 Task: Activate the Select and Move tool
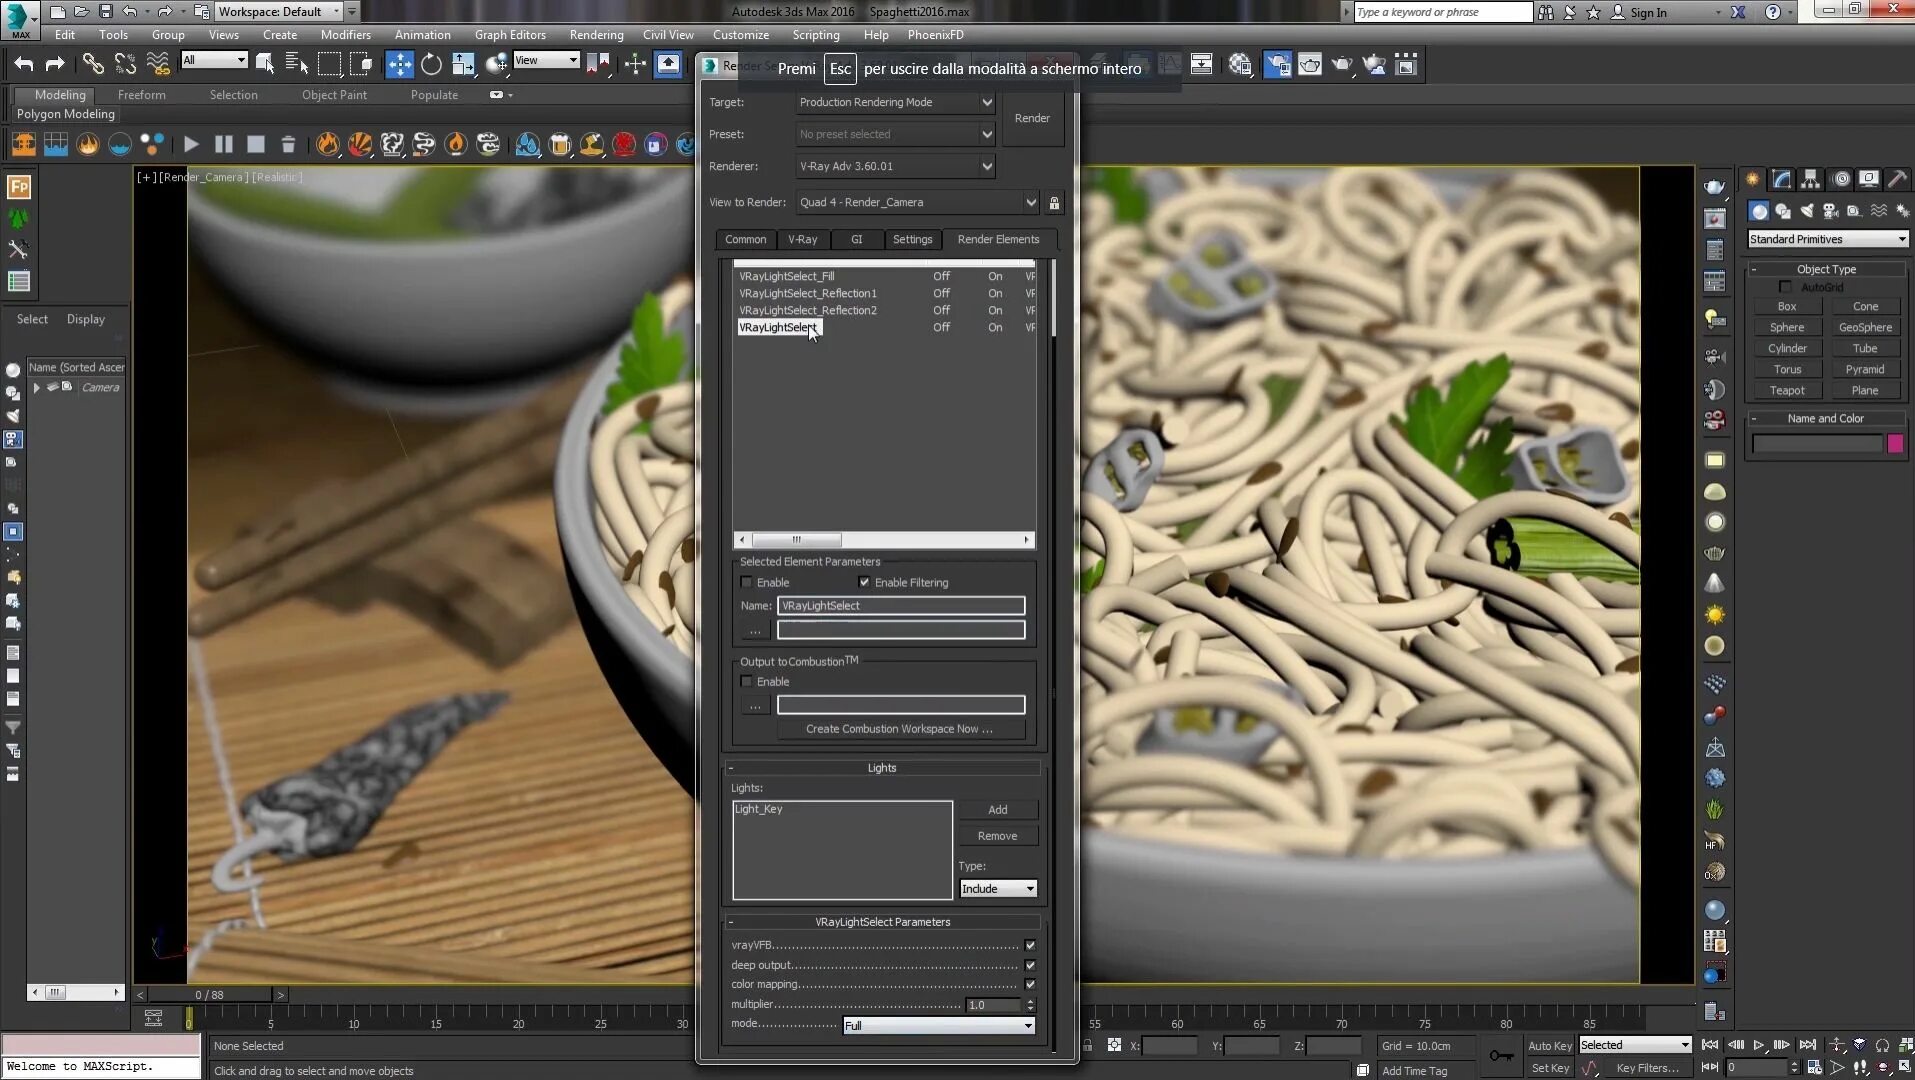tap(399, 65)
